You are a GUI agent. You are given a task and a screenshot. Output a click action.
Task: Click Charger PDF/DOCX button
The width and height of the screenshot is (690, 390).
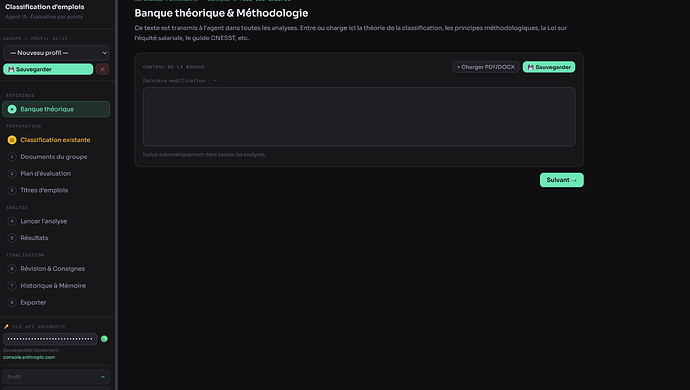(486, 67)
